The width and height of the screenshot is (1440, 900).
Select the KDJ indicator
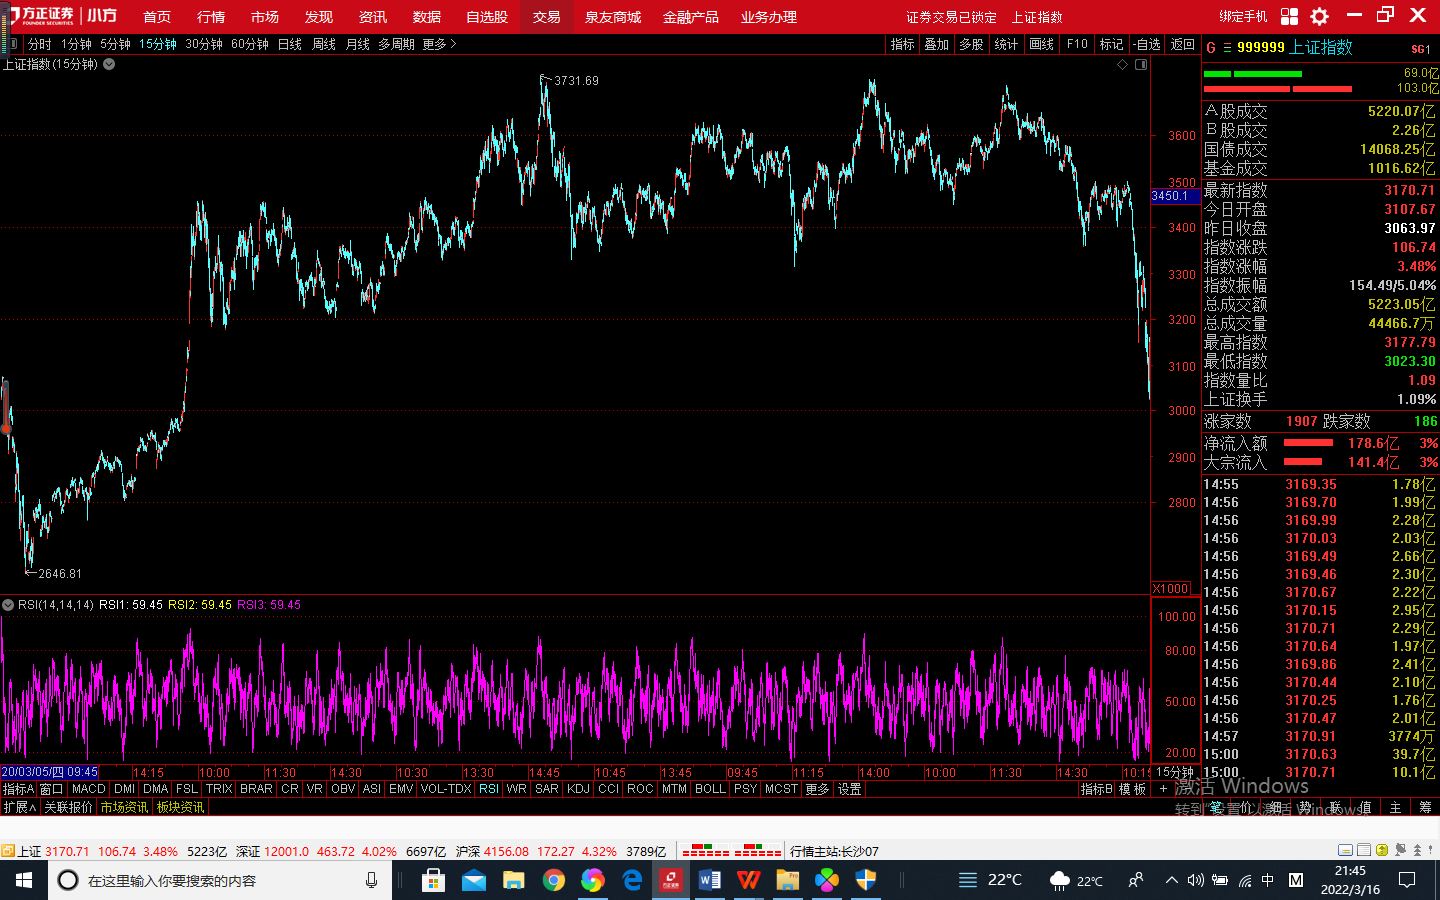pos(578,789)
